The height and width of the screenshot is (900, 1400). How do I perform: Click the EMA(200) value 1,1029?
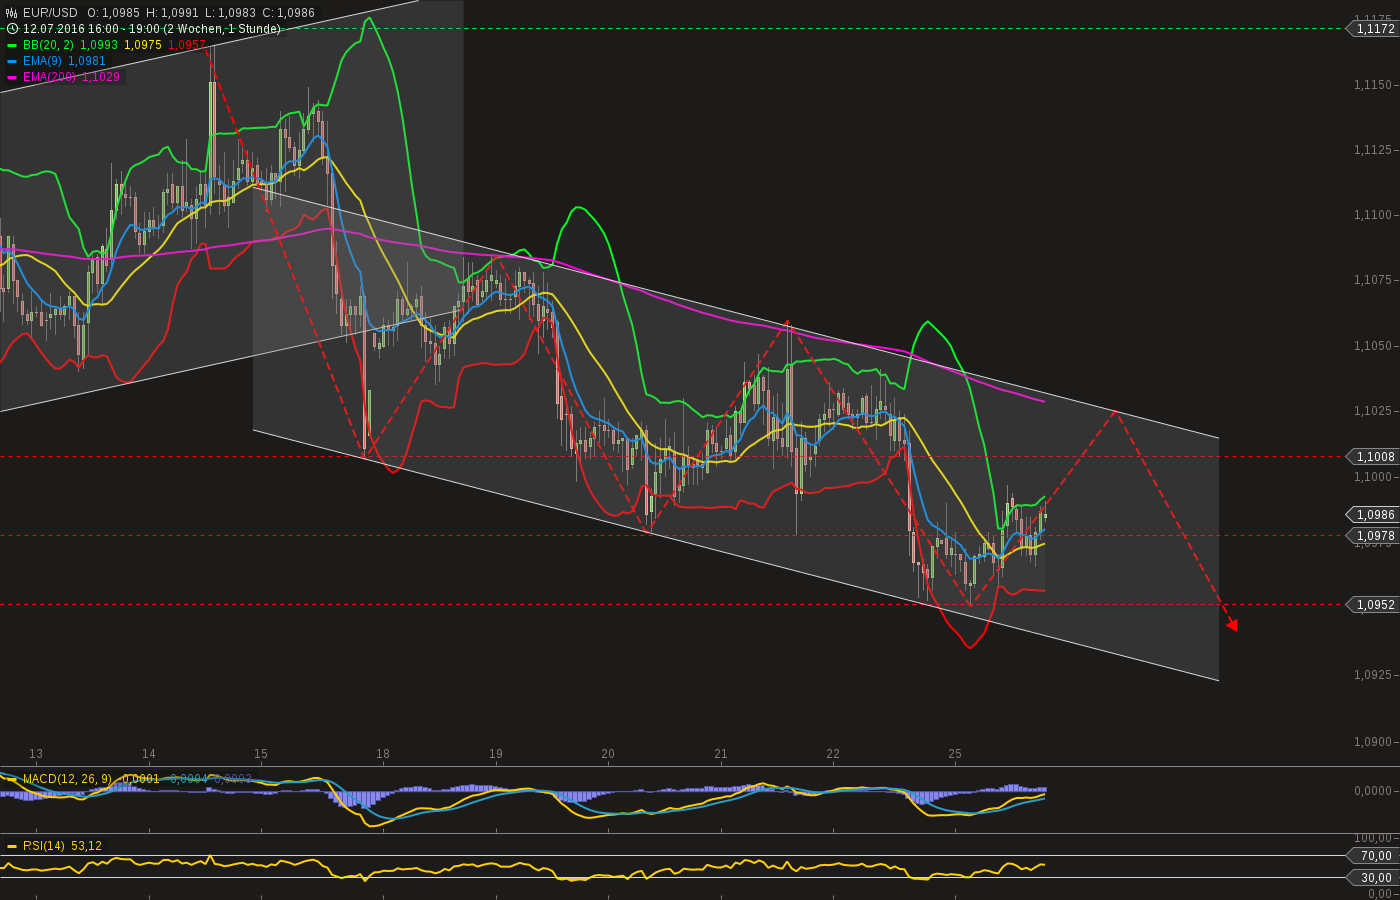click(x=101, y=77)
